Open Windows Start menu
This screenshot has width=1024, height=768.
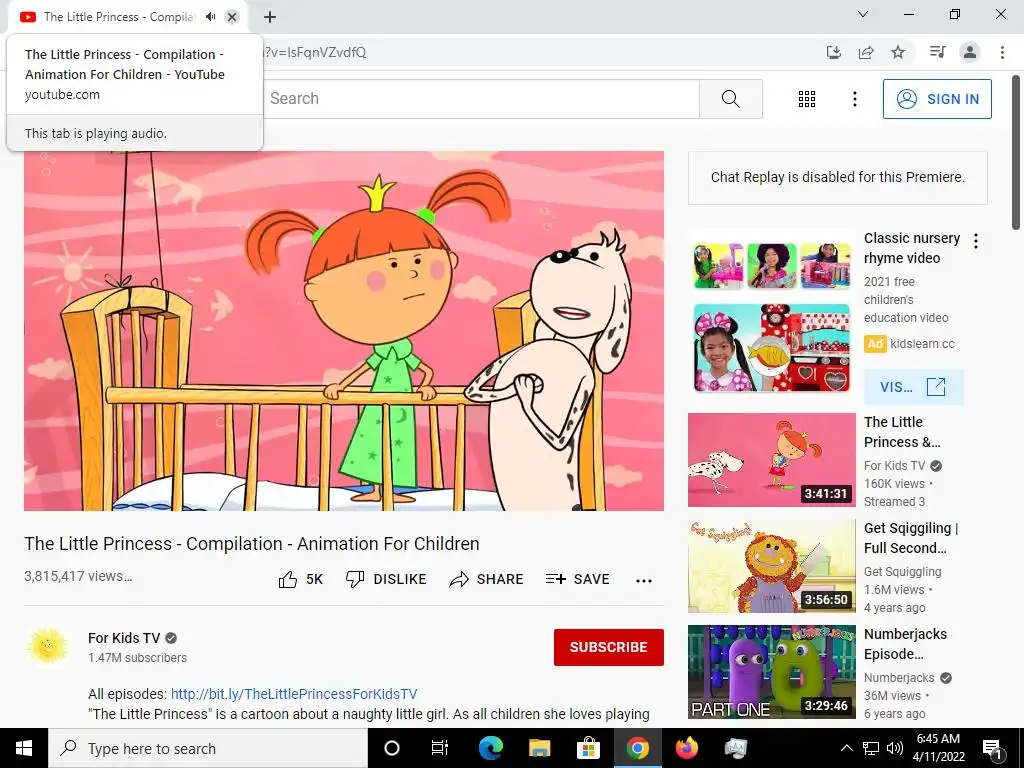(x=24, y=748)
